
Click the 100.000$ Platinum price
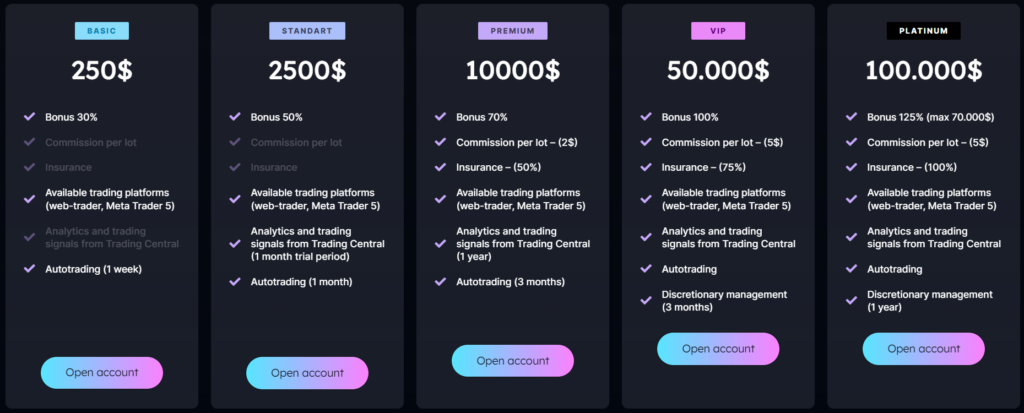pos(923,71)
